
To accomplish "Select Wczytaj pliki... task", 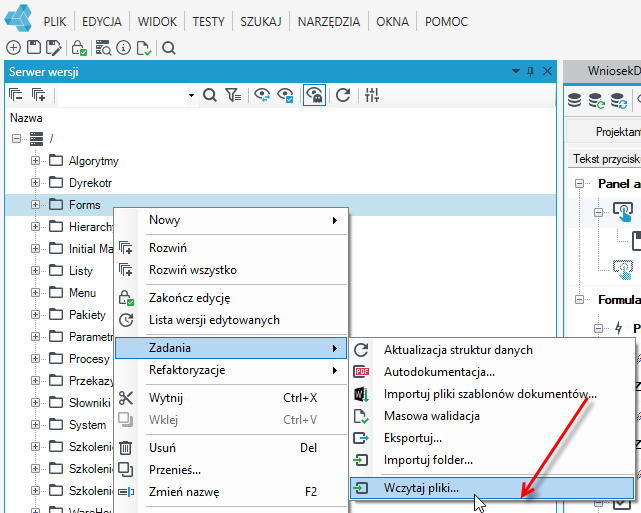I will click(x=492, y=488).
